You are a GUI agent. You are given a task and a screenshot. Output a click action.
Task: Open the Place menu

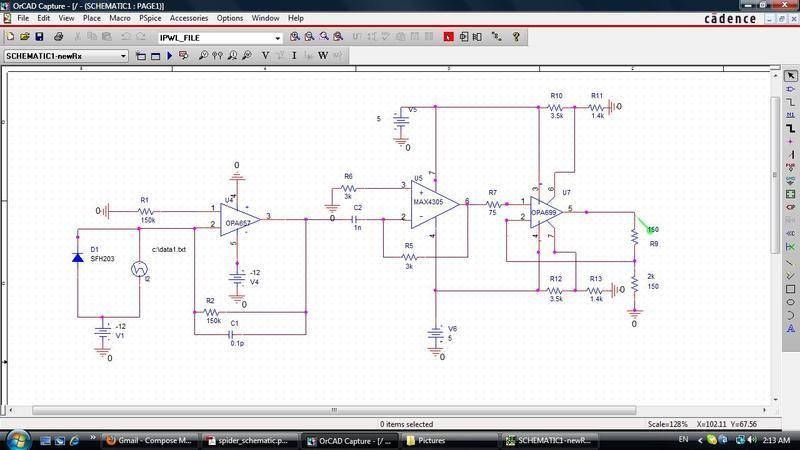pyautogui.click(x=91, y=18)
